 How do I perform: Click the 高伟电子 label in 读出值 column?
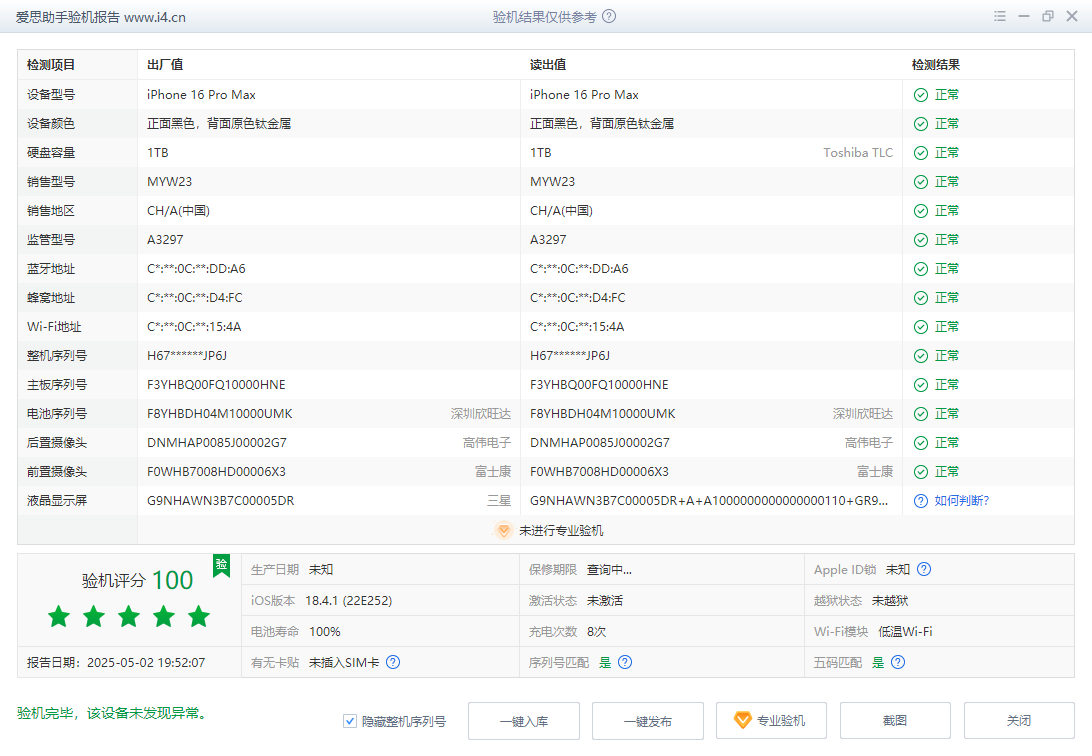(x=869, y=443)
